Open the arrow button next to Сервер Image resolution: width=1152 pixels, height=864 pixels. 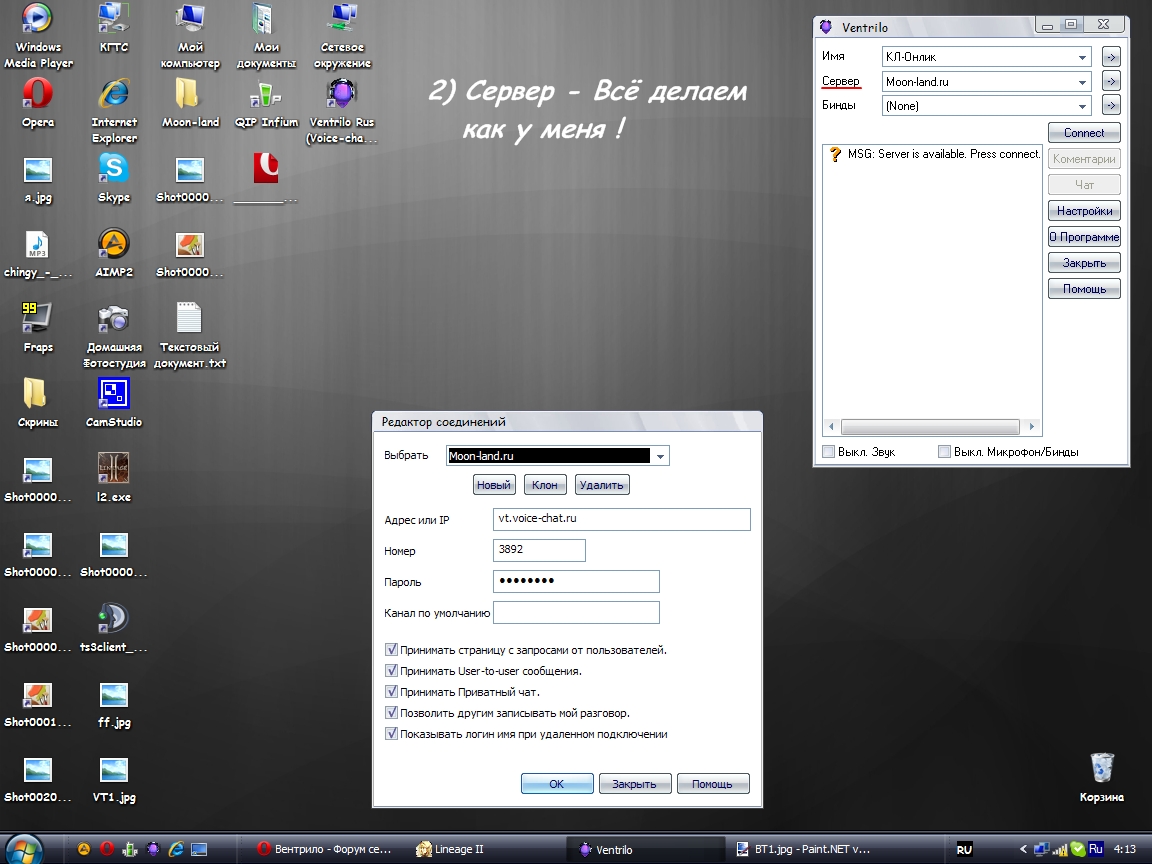(1111, 82)
